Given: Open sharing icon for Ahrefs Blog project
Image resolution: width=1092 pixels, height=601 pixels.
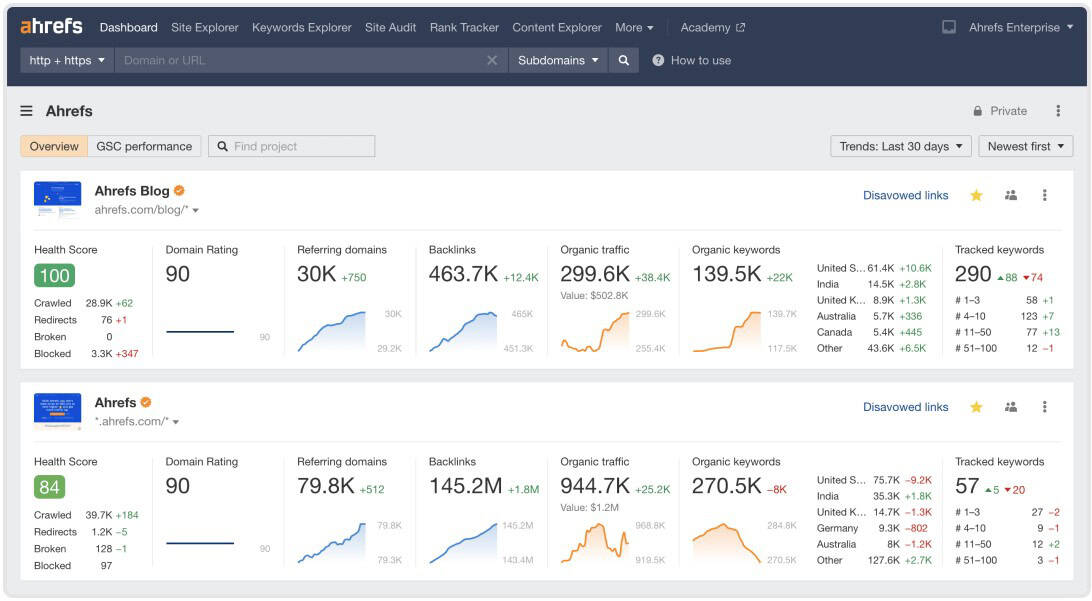Looking at the screenshot, I should 1011,195.
